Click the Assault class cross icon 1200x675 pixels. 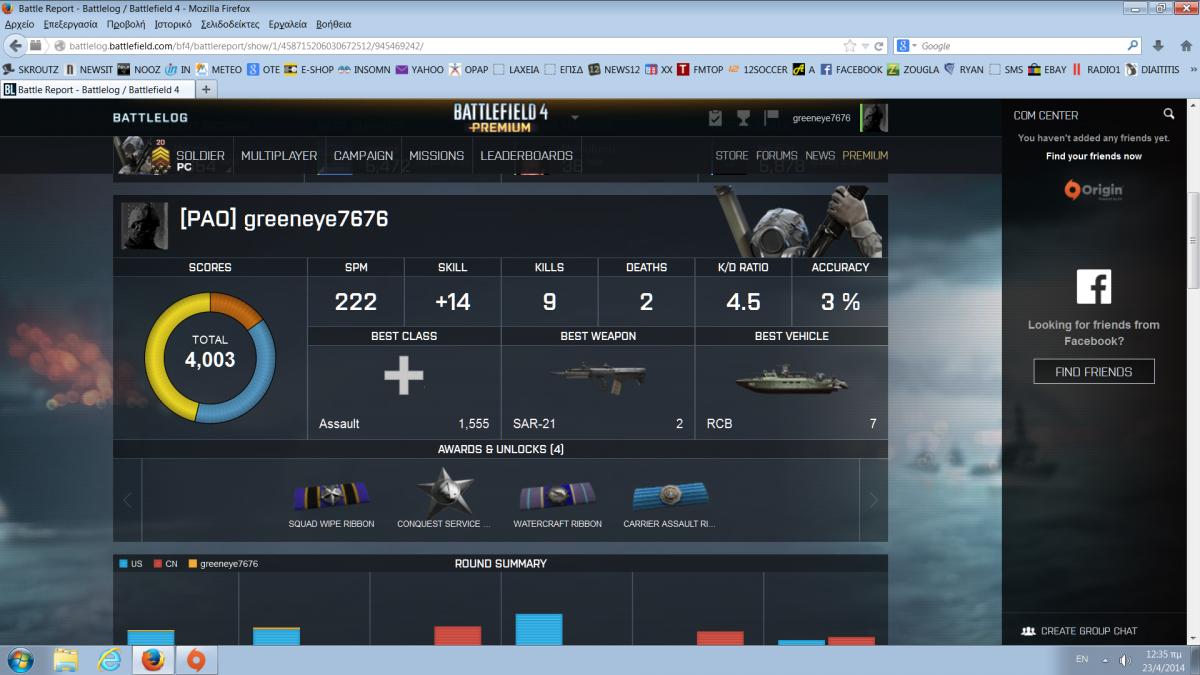pos(404,376)
